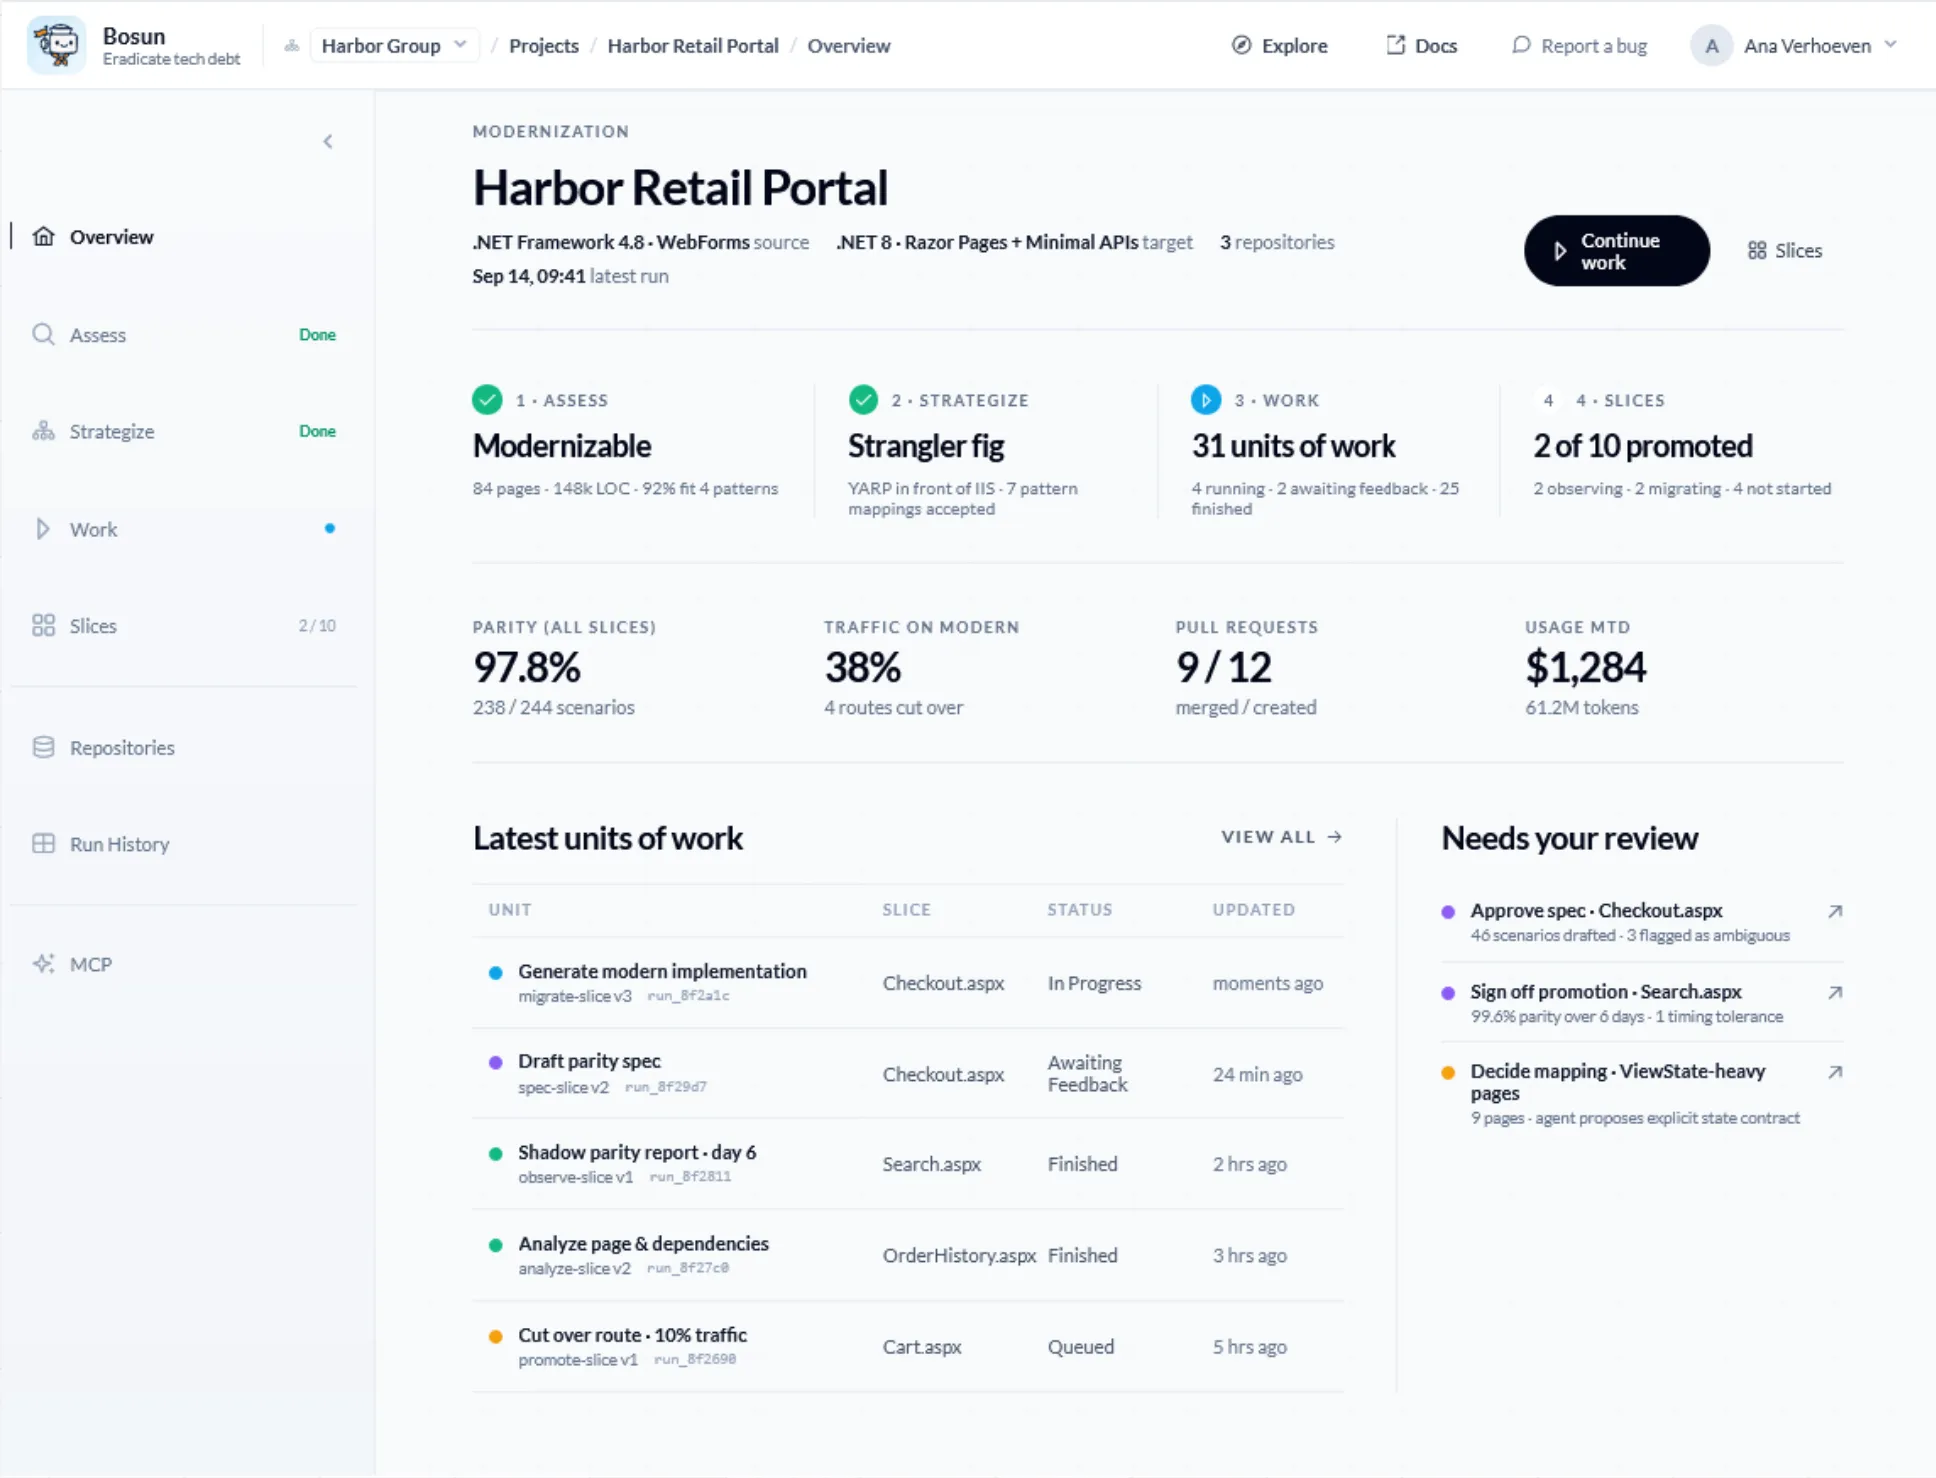The image size is (1936, 1478).
Task: Click the Overview breadcrumb
Action: [848, 46]
